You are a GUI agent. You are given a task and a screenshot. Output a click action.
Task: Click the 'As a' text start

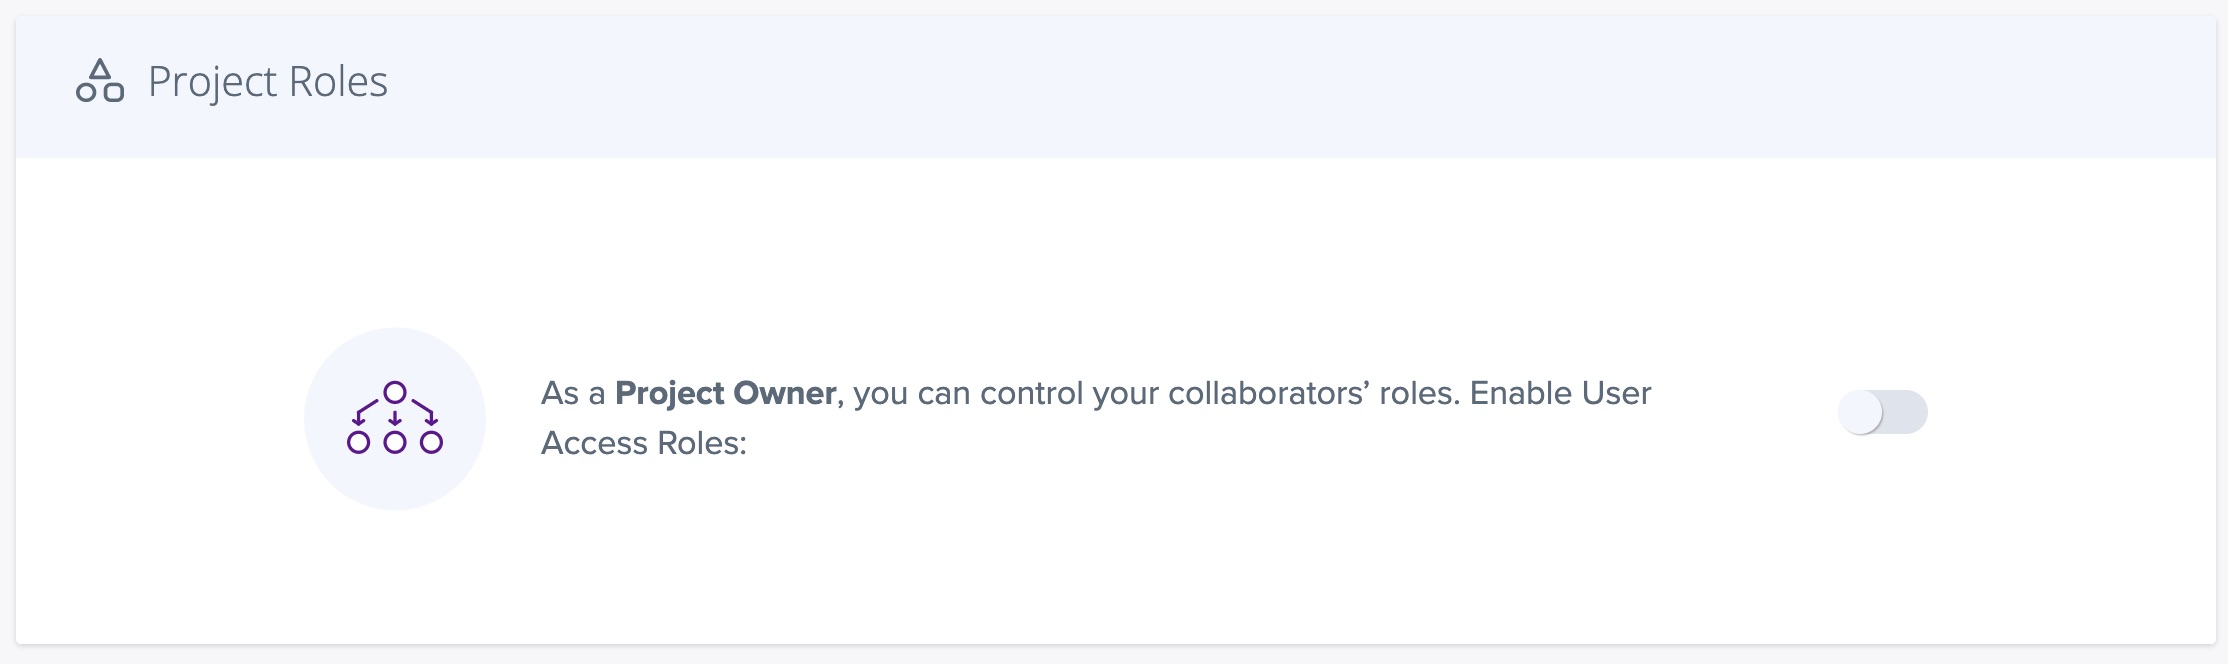click(x=572, y=393)
